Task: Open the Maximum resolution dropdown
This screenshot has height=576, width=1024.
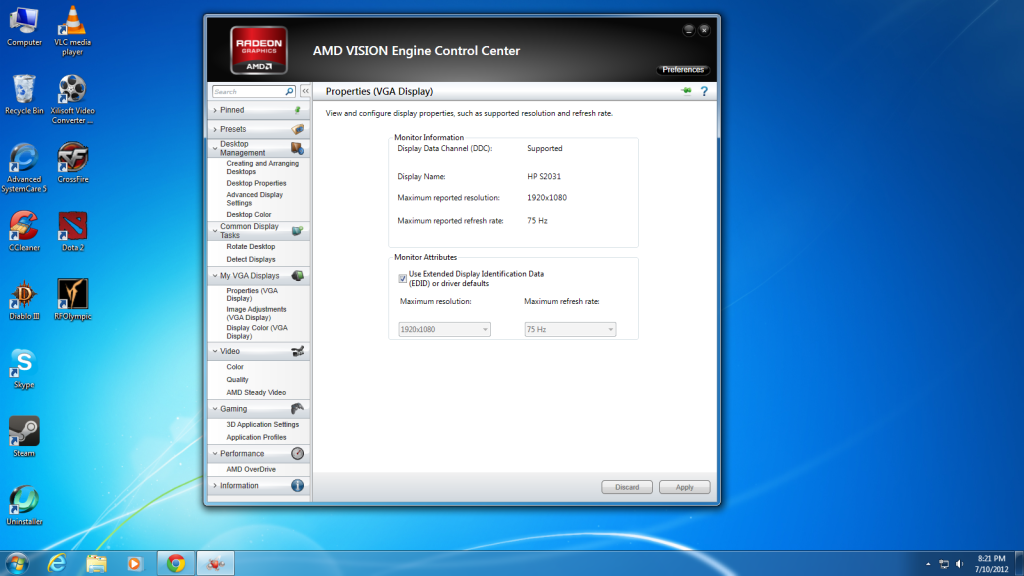Action: click(444, 329)
